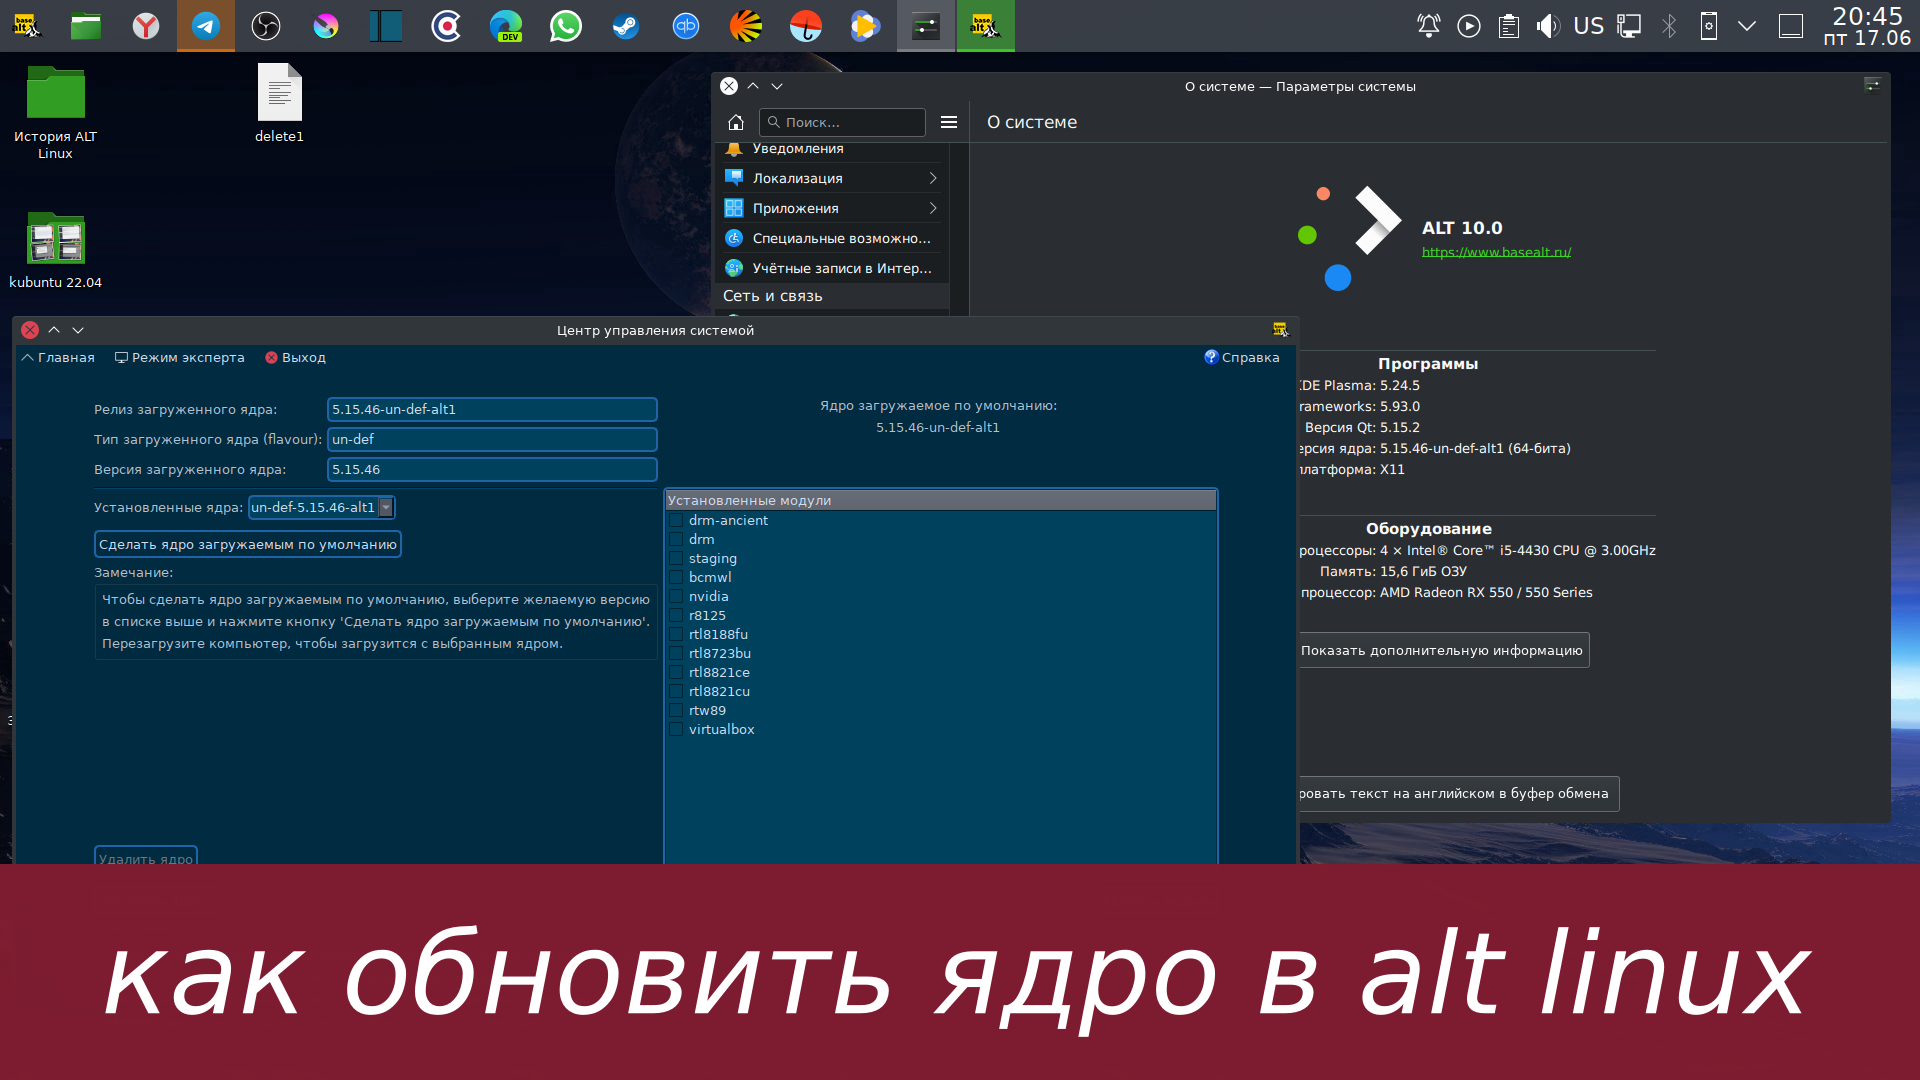Open the installed kernels dropdown
Screen dimensions: 1920x1080
pos(387,507)
